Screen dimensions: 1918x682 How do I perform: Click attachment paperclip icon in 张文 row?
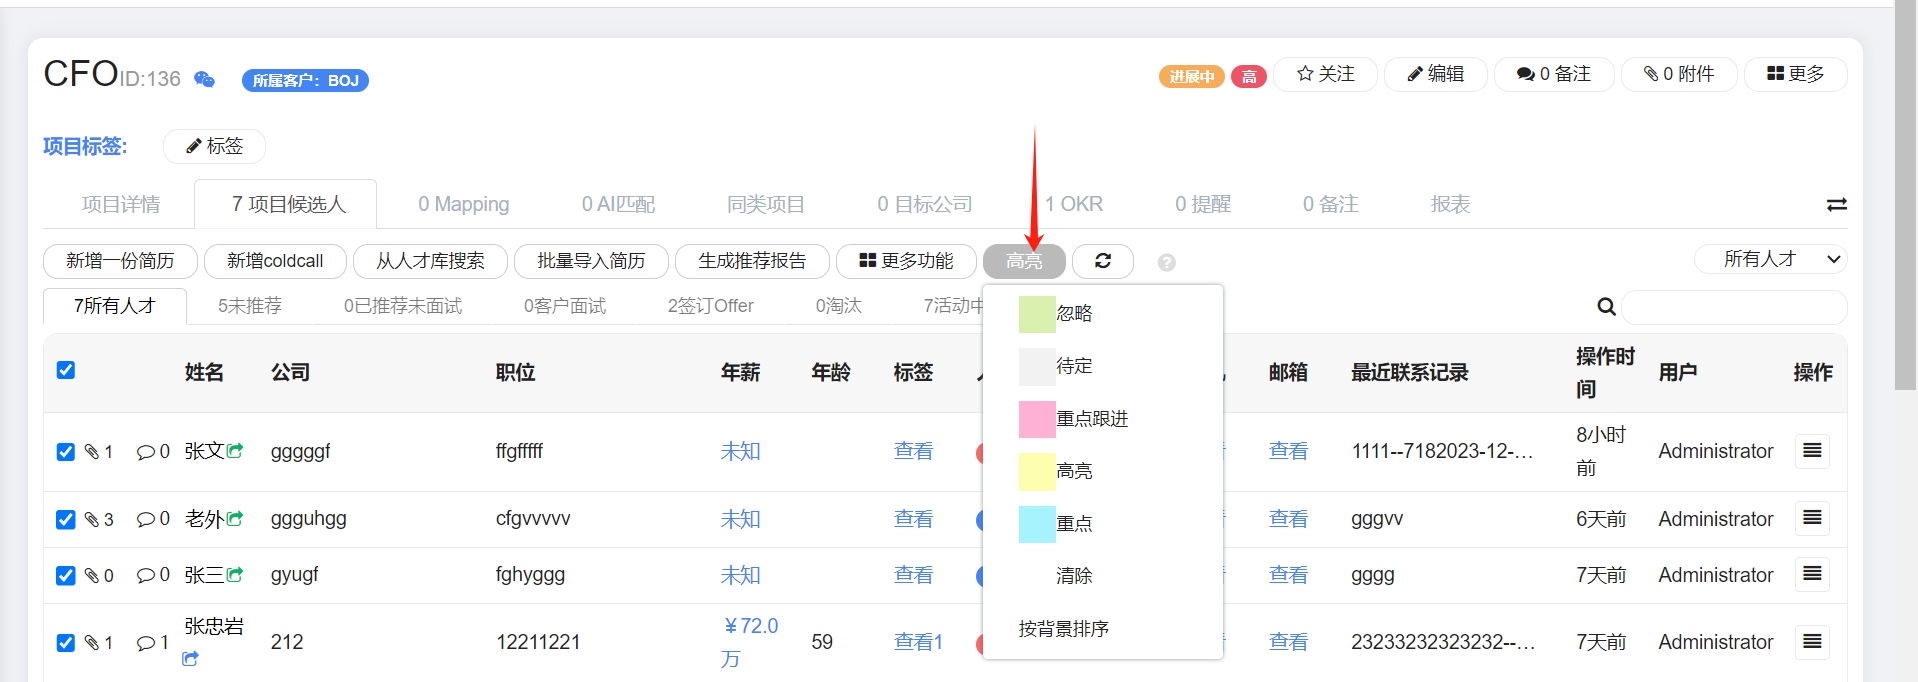click(92, 452)
